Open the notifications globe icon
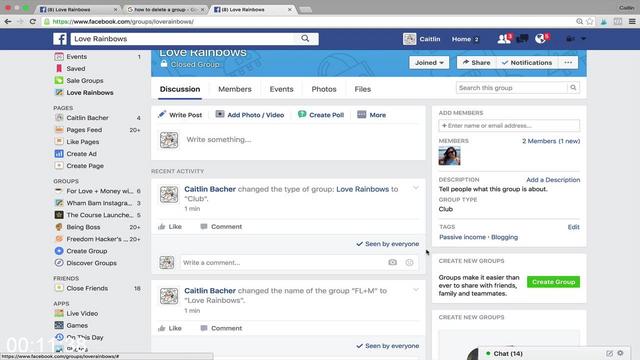 tap(541, 39)
